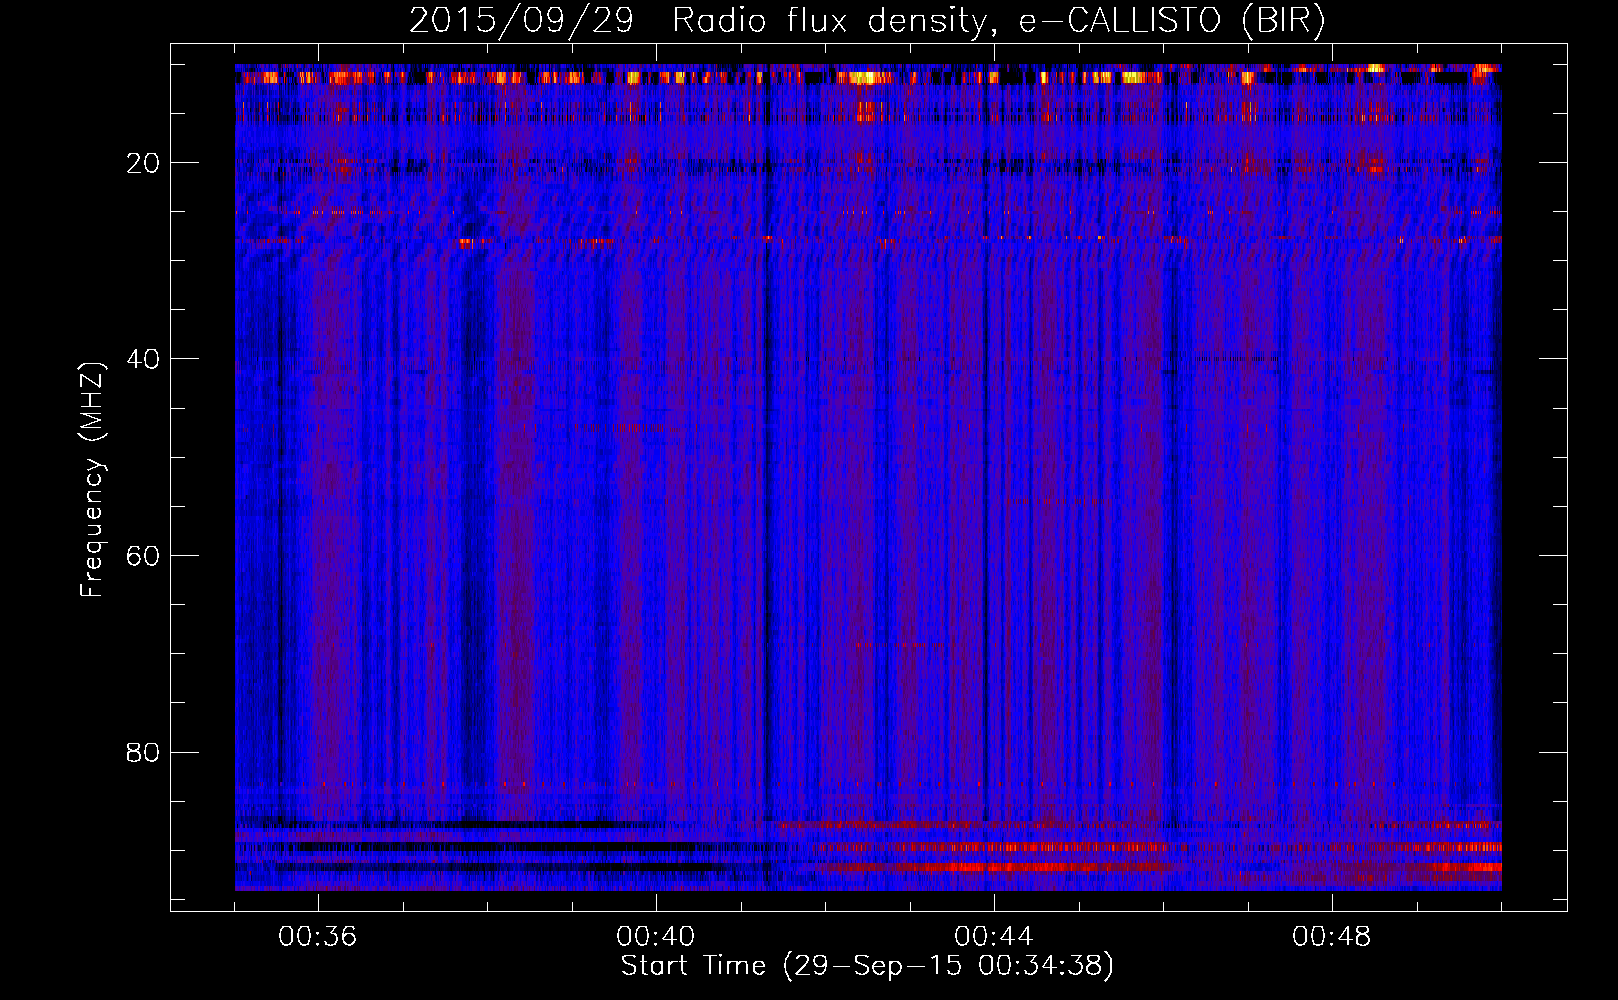The width and height of the screenshot is (1618, 1000).
Task: Click the 60 MHz frequency tick label
Action: pos(144,556)
